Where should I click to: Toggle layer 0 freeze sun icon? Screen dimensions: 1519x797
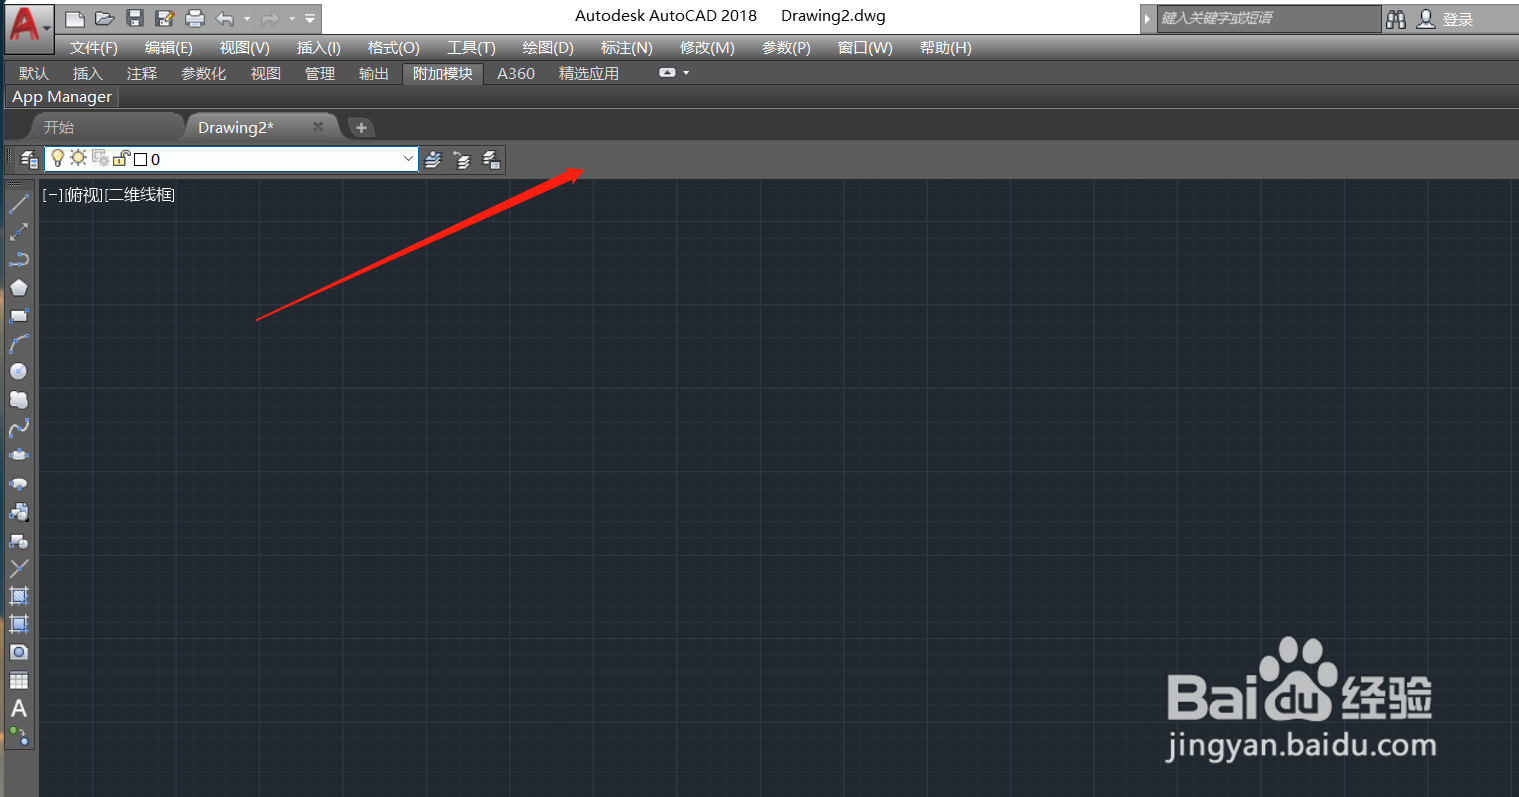click(x=78, y=158)
